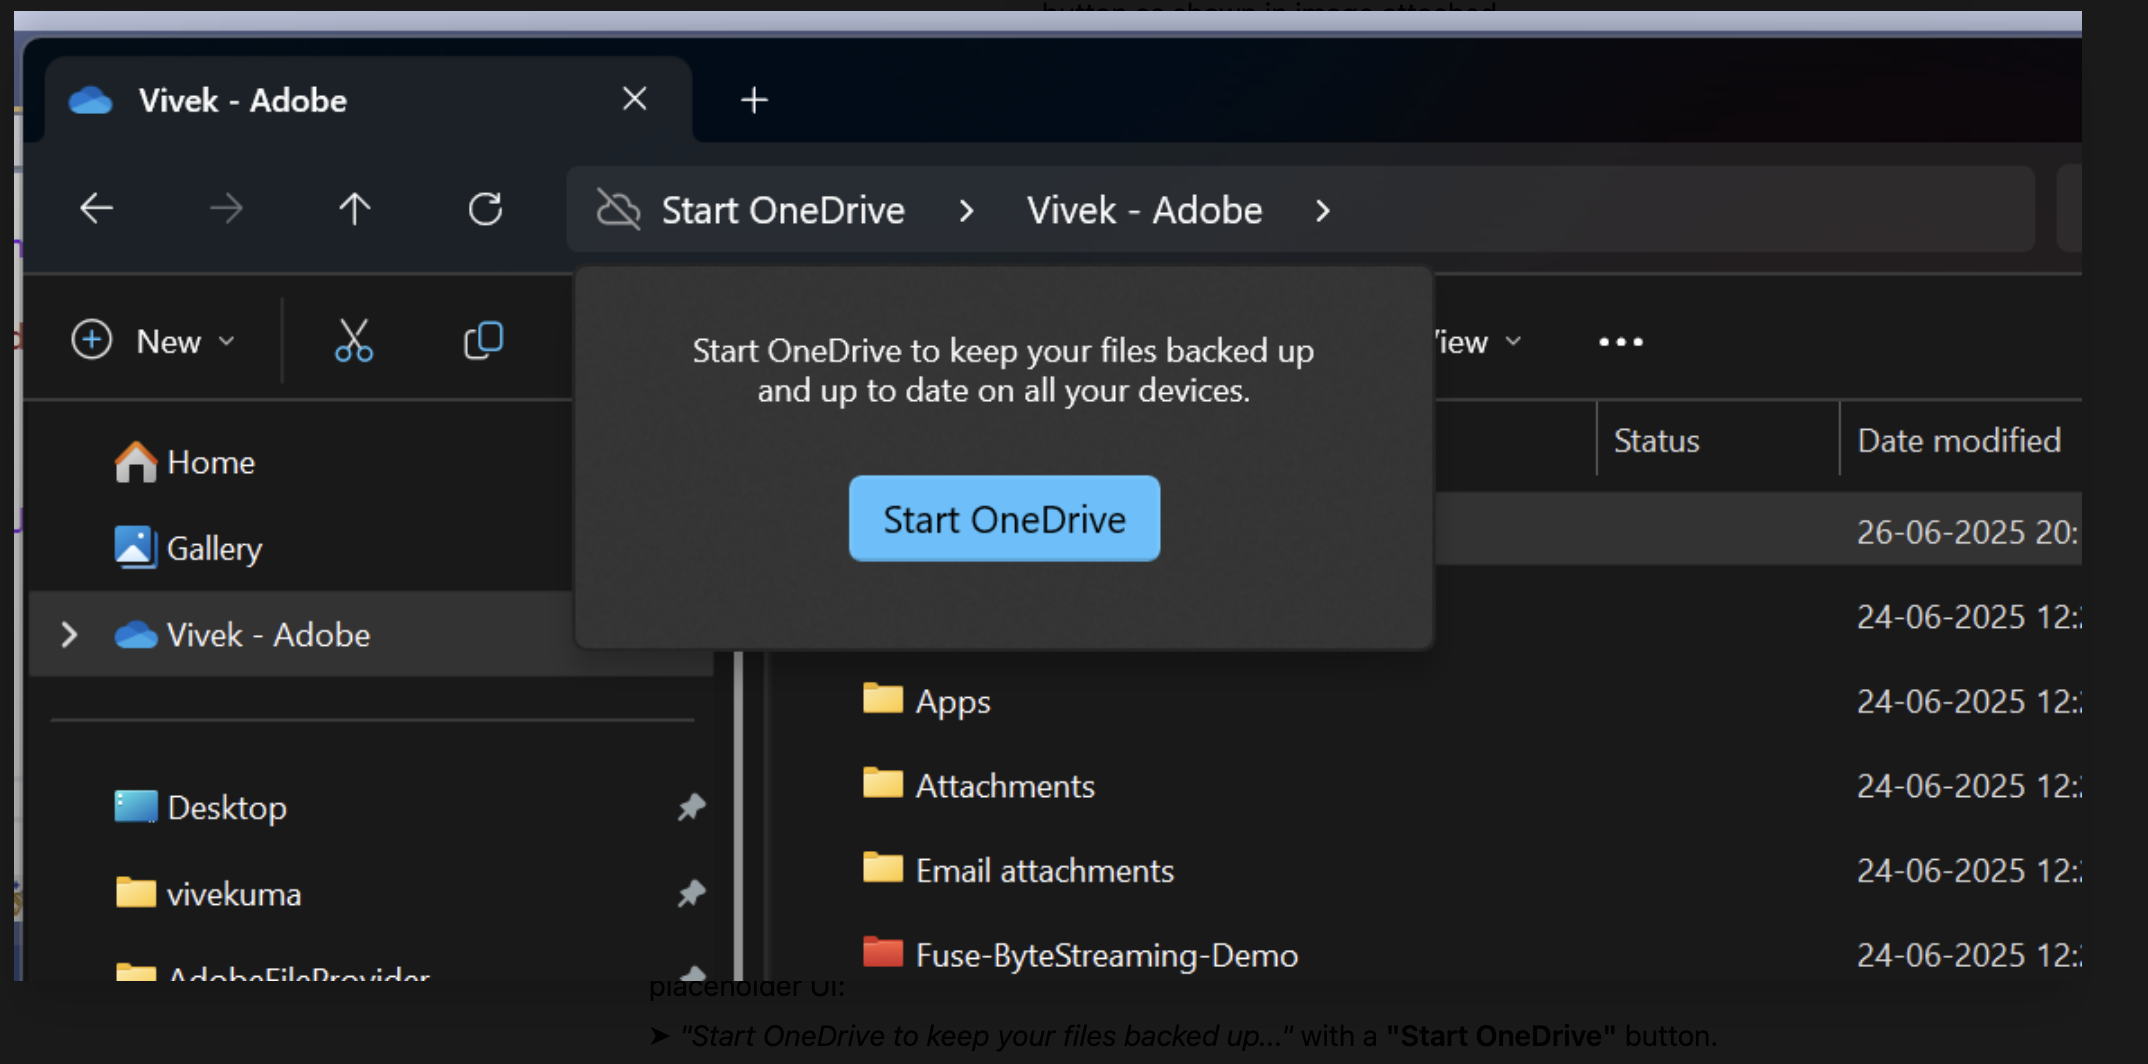The width and height of the screenshot is (2148, 1064).
Task: Select the Vivek - Adobe window tab
Action: click(x=368, y=99)
